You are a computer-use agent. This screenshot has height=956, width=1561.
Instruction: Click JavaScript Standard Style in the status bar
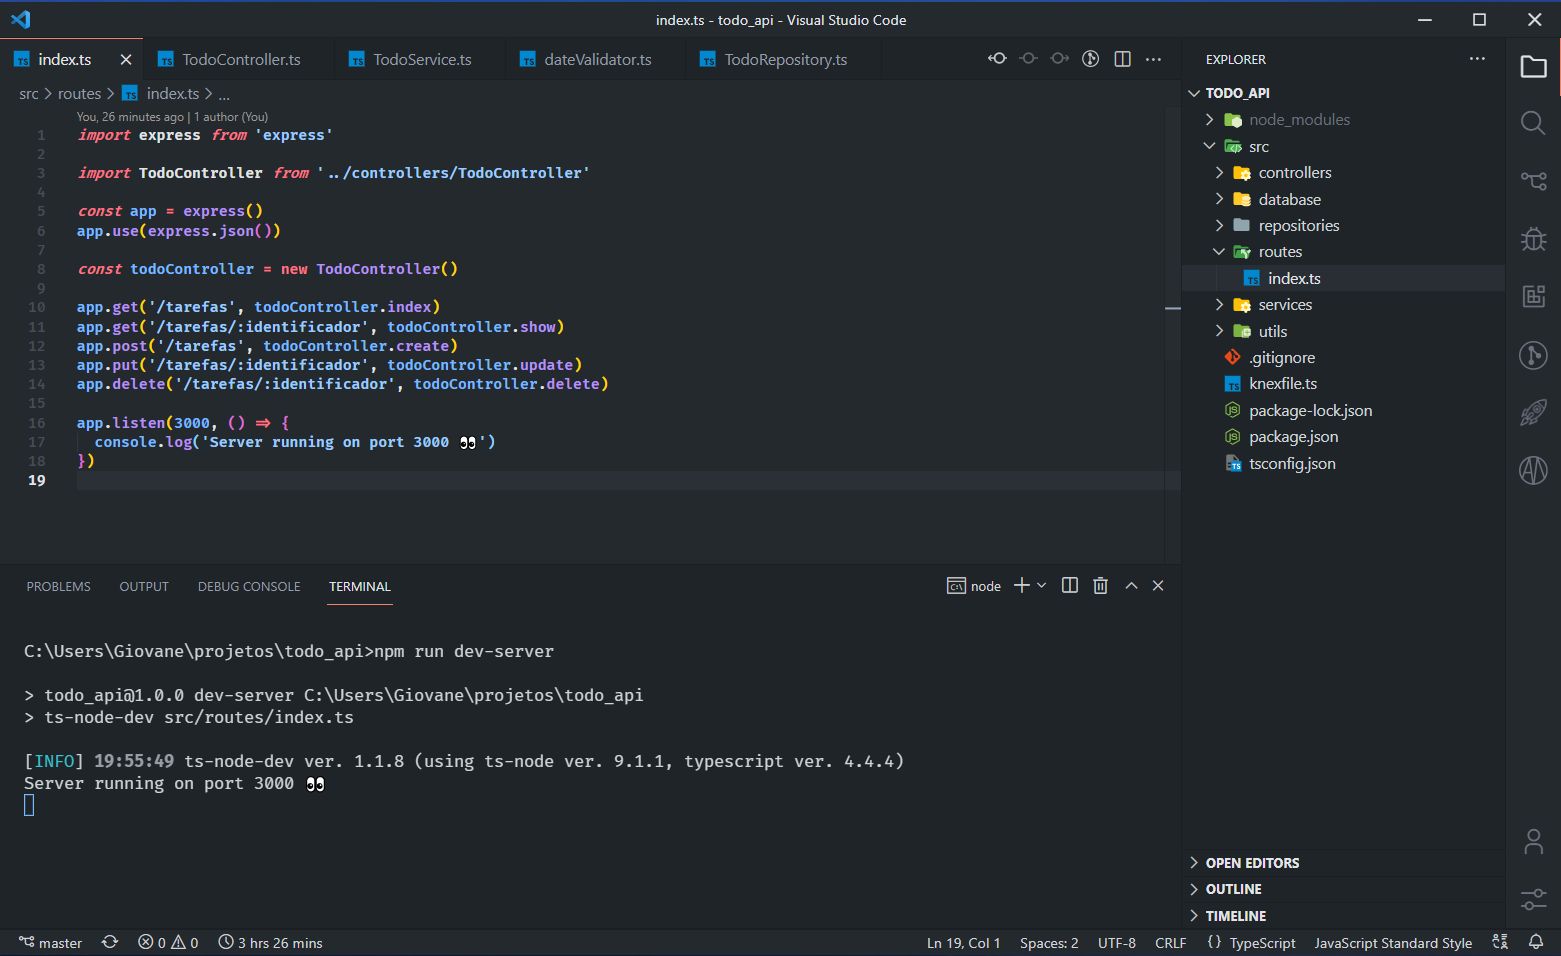click(1393, 942)
